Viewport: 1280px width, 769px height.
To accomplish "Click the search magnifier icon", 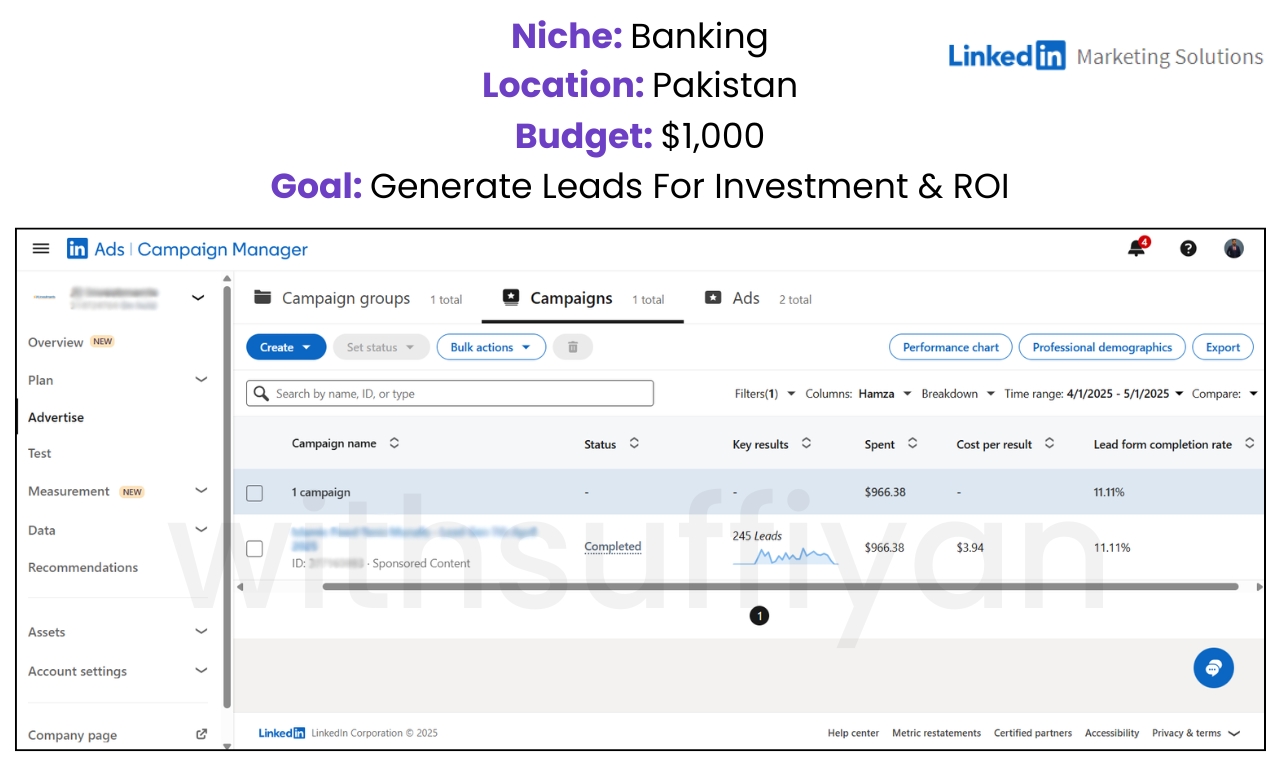I will [x=262, y=393].
